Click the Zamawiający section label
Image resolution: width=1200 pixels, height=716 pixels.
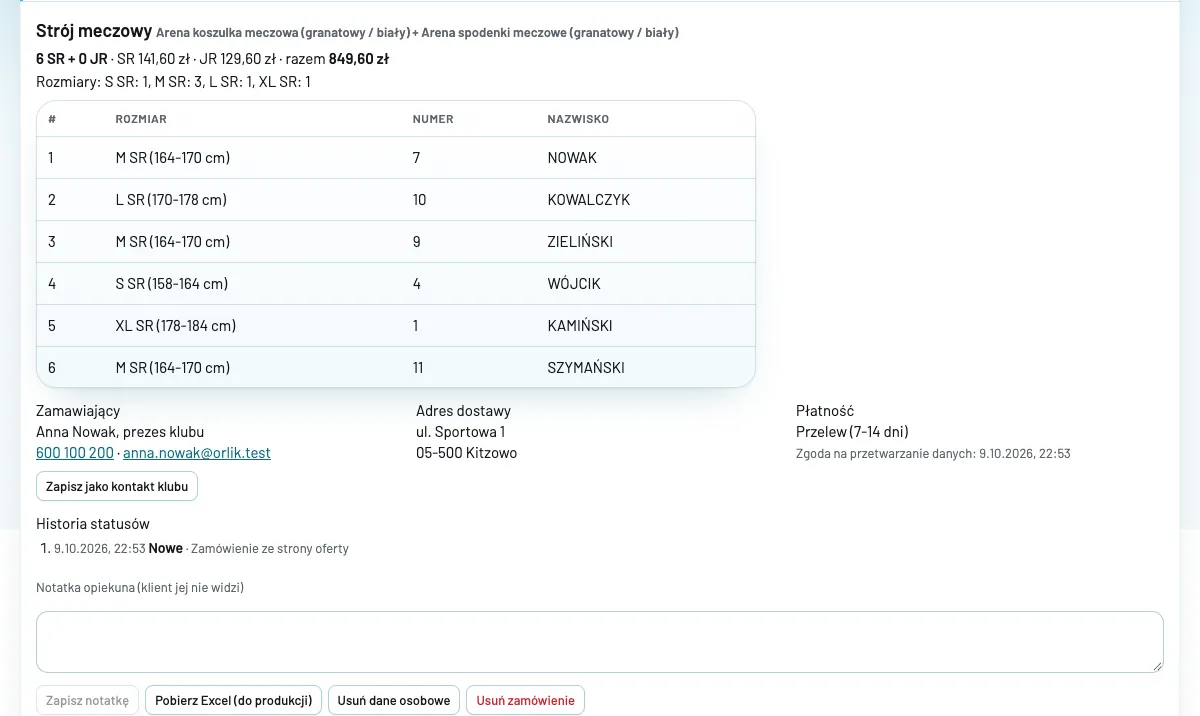click(78, 411)
